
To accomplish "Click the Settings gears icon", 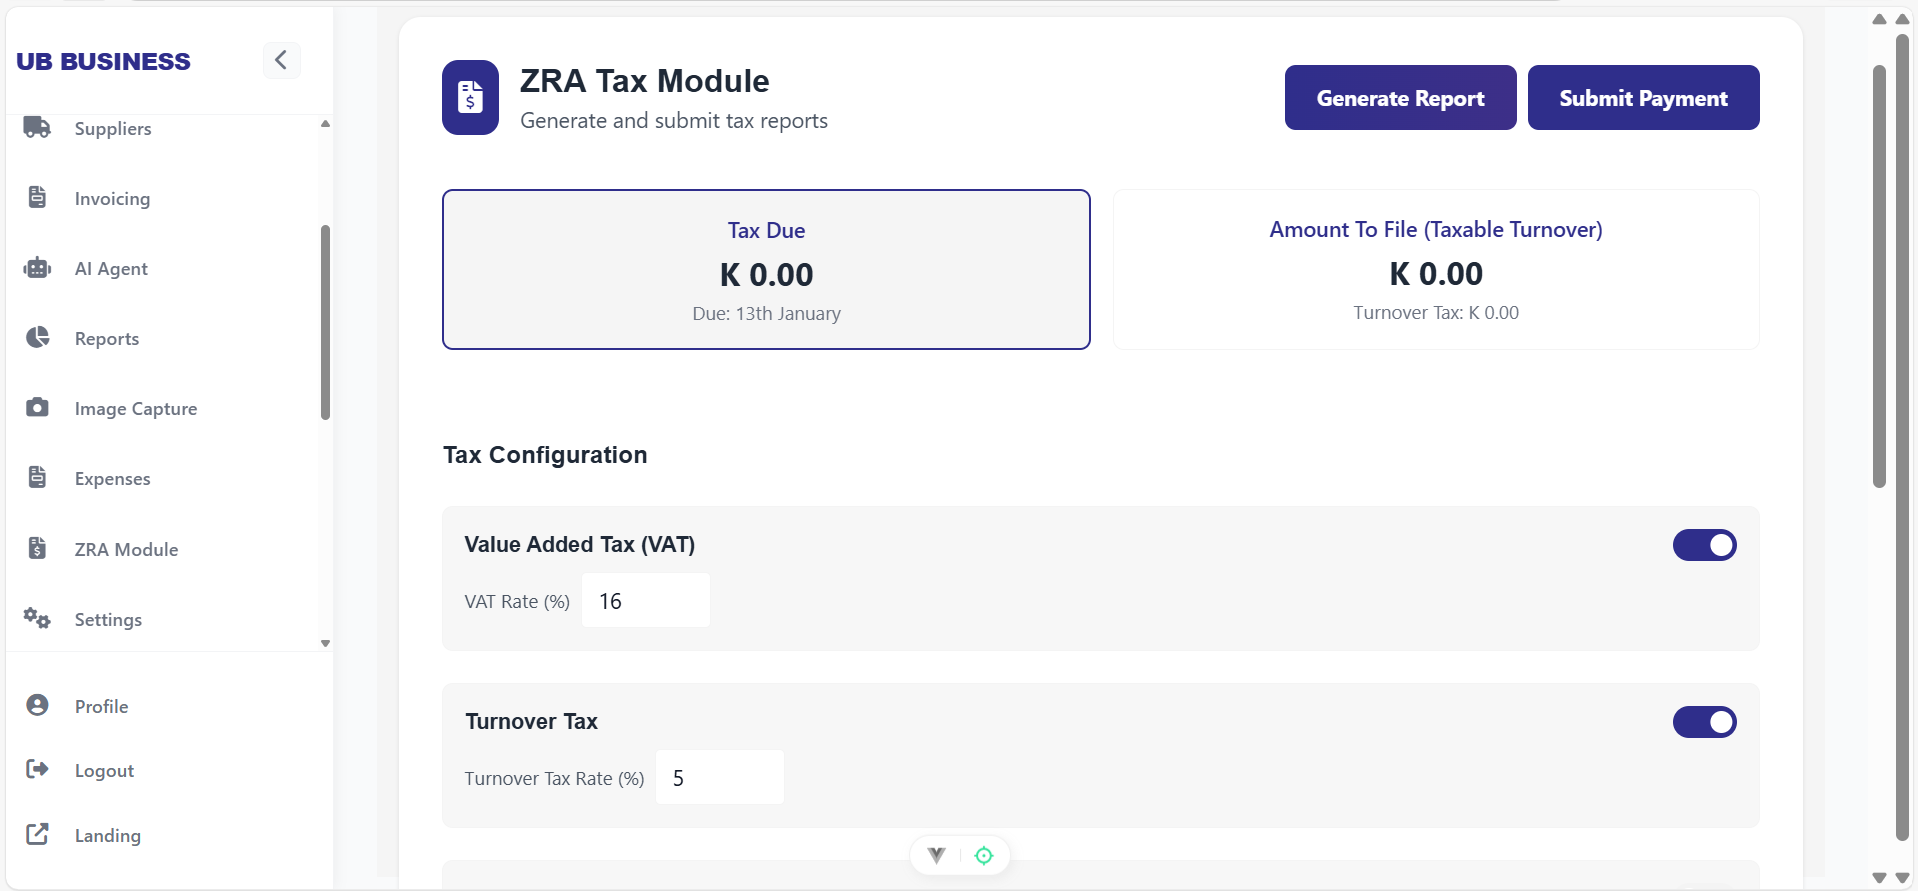I will tap(37, 618).
